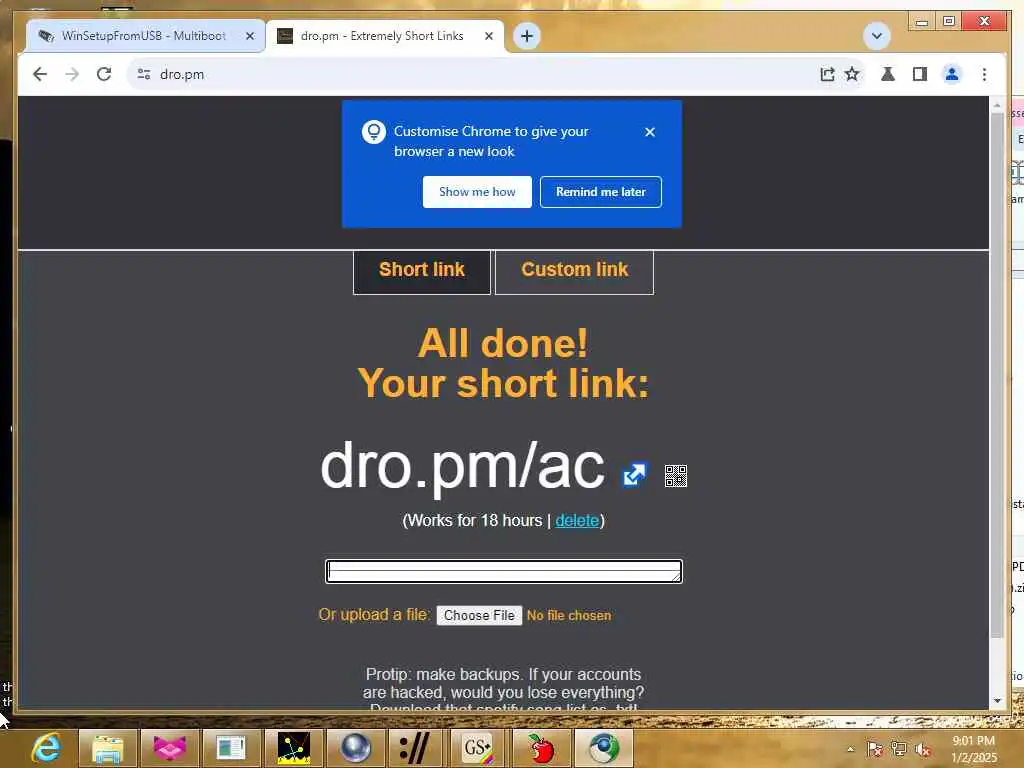Click Remind me later button
The width and height of the screenshot is (1024, 768).
(x=601, y=192)
